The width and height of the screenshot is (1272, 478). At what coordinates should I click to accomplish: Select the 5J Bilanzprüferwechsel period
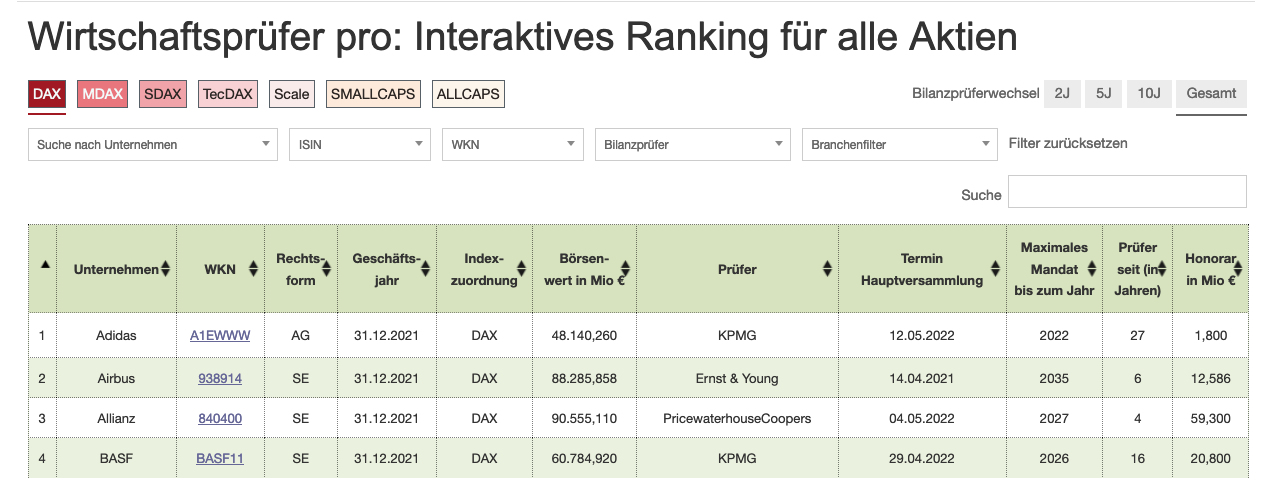pyautogui.click(x=1103, y=93)
